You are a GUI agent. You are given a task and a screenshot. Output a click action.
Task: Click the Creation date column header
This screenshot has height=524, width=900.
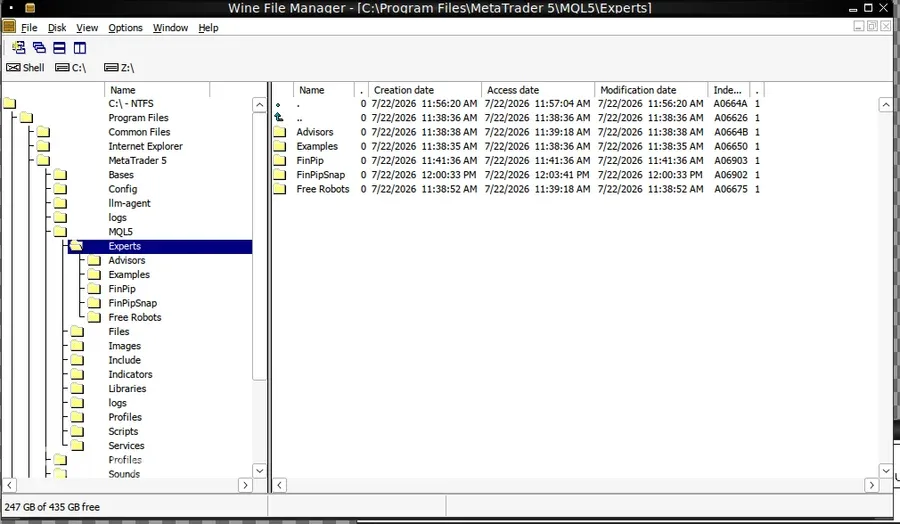(x=425, y=90)
